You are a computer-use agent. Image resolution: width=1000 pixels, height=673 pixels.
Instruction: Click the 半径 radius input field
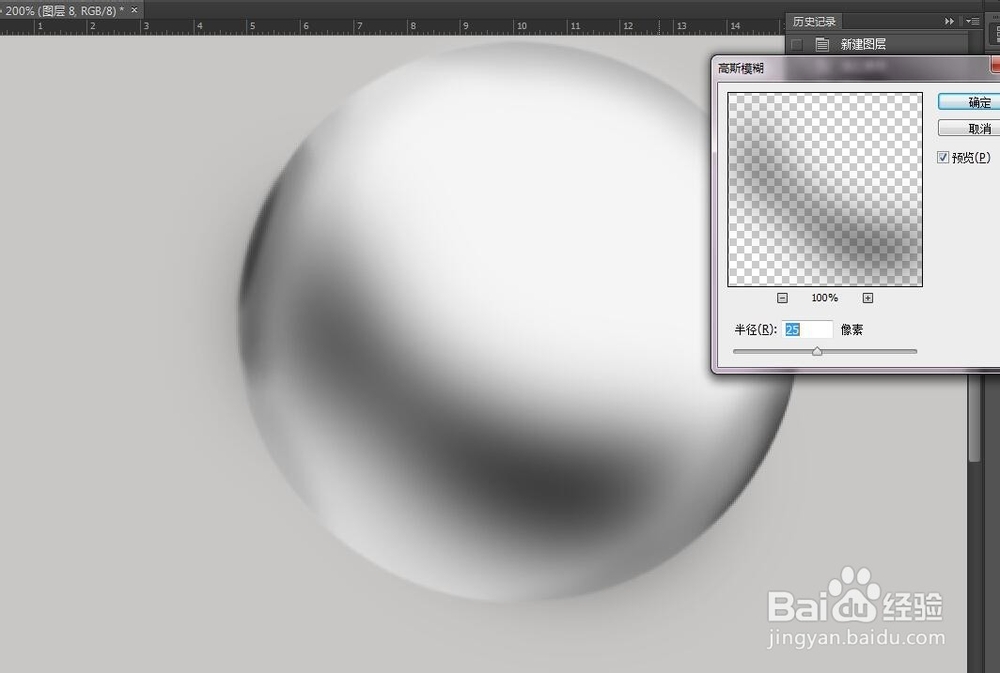click(807, 329)
